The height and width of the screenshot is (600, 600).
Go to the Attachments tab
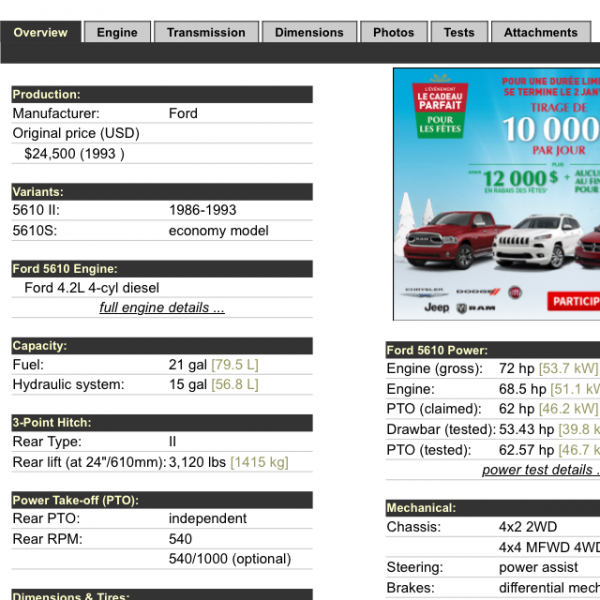541,32
